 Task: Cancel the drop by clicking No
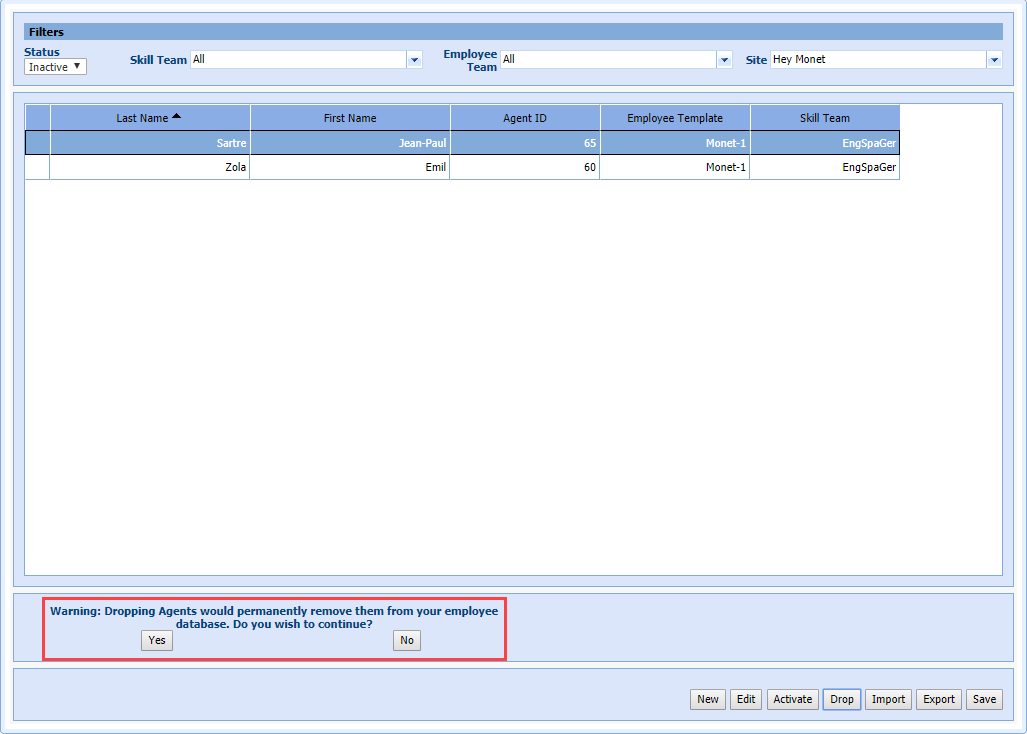click(x=406, y=641)
